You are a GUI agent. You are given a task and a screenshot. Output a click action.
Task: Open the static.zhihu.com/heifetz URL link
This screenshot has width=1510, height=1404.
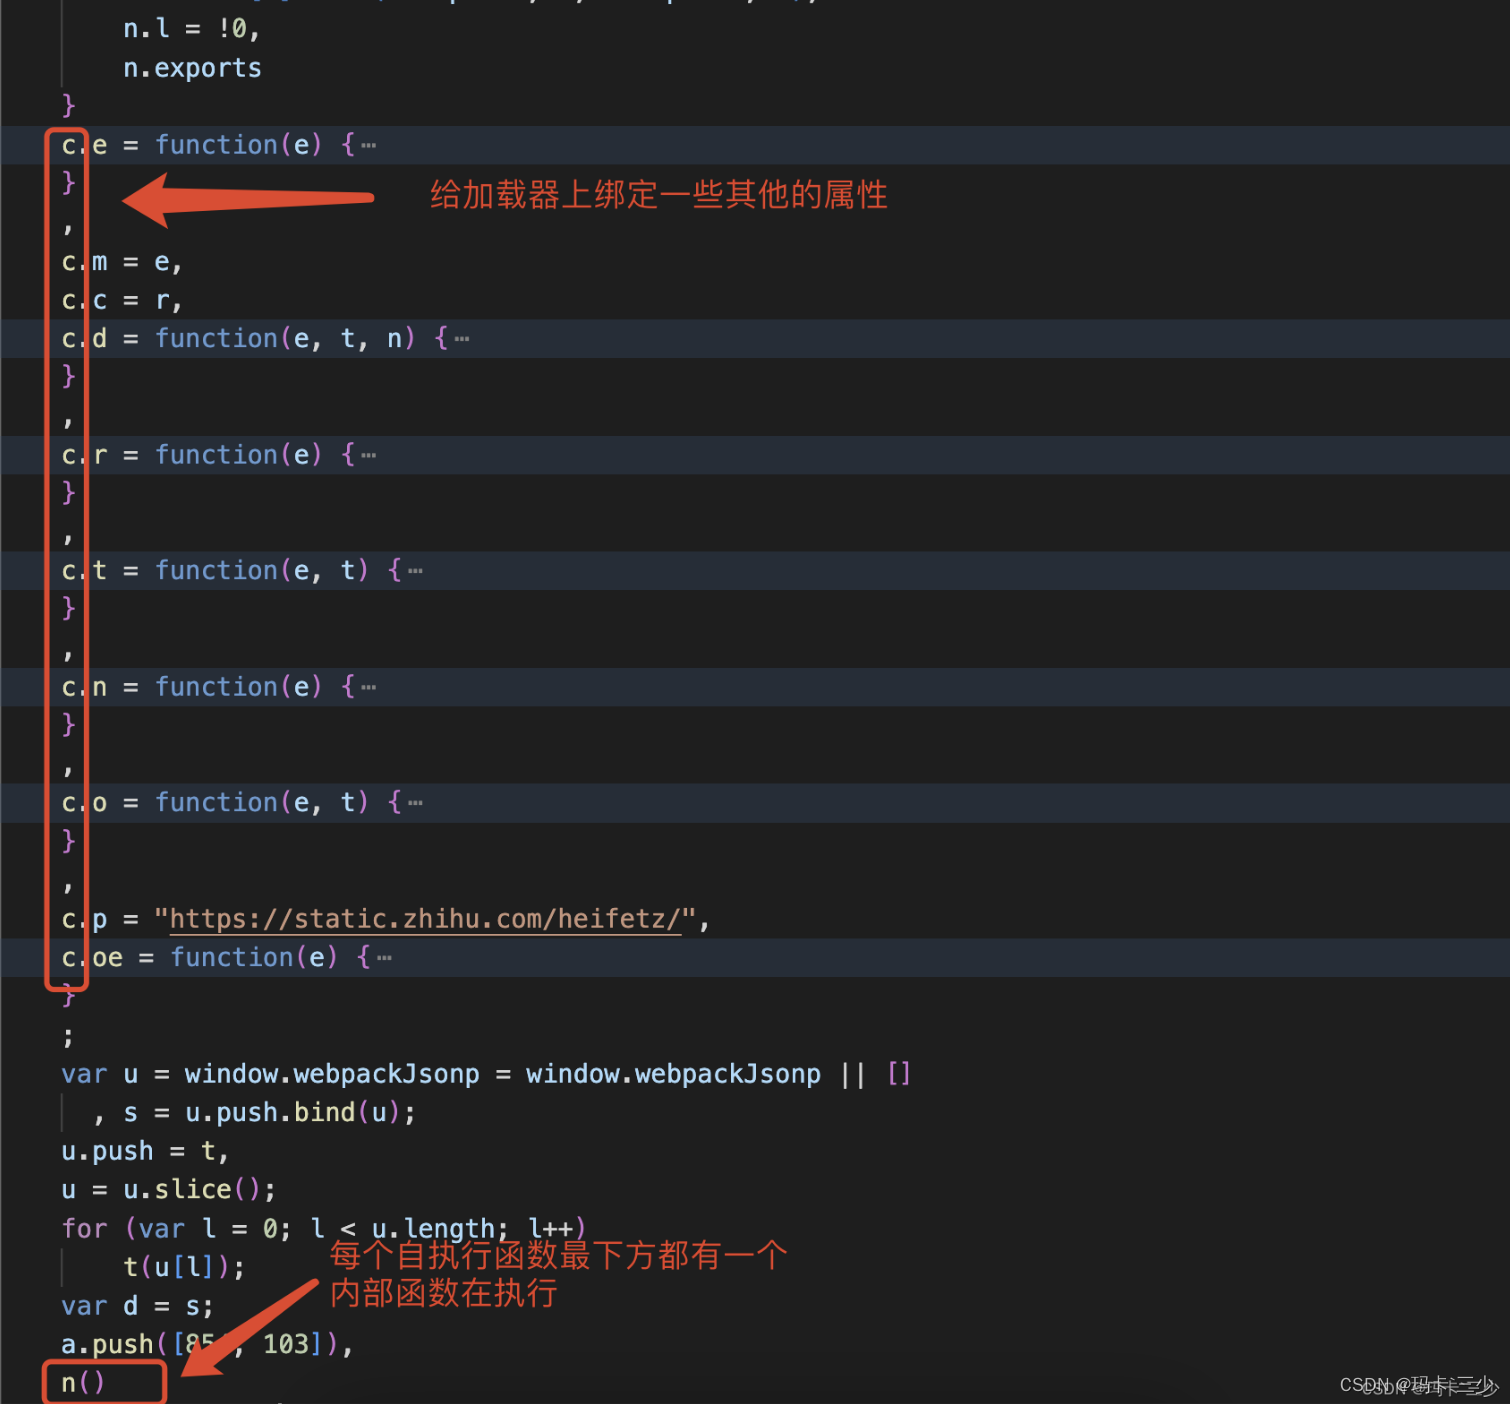(x=425, y=919)
